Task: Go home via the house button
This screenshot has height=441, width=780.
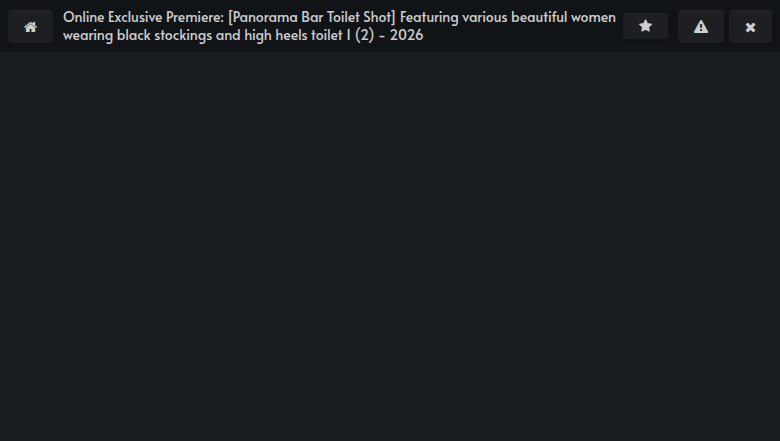Action: (x=30, y=27)
